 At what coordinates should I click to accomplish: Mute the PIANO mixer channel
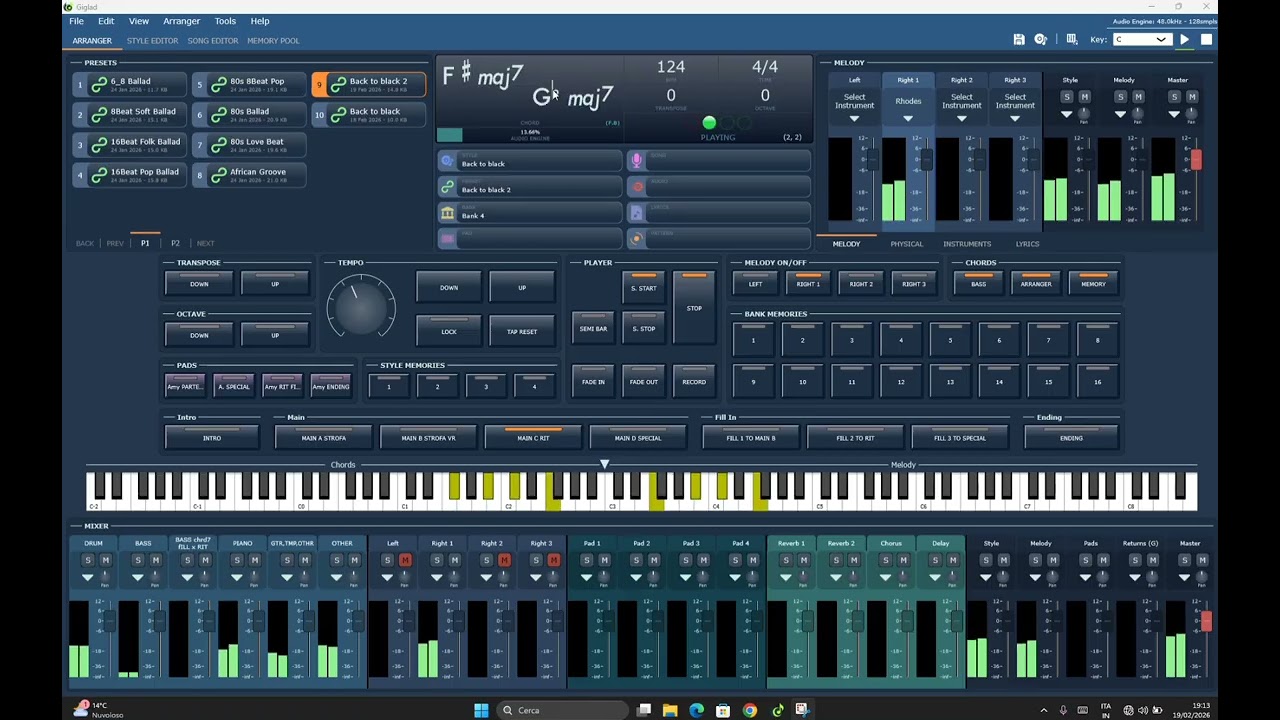pos(255,560)
